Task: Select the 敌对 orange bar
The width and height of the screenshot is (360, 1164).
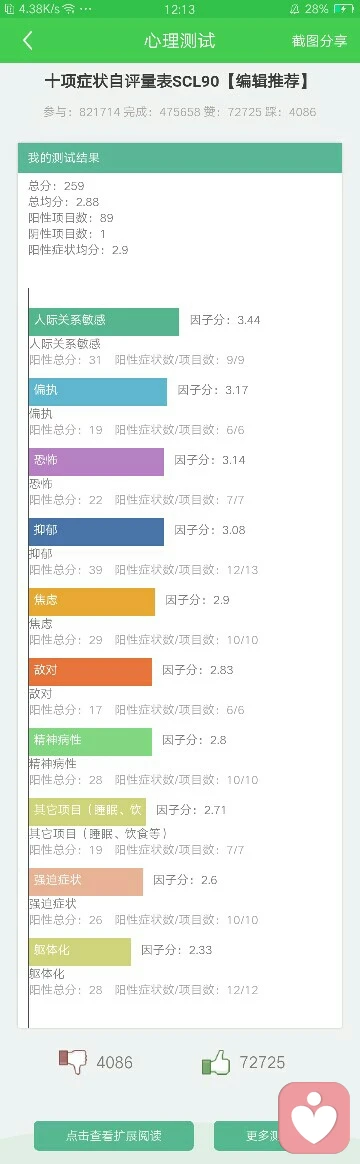Action: tap(91, 671)
